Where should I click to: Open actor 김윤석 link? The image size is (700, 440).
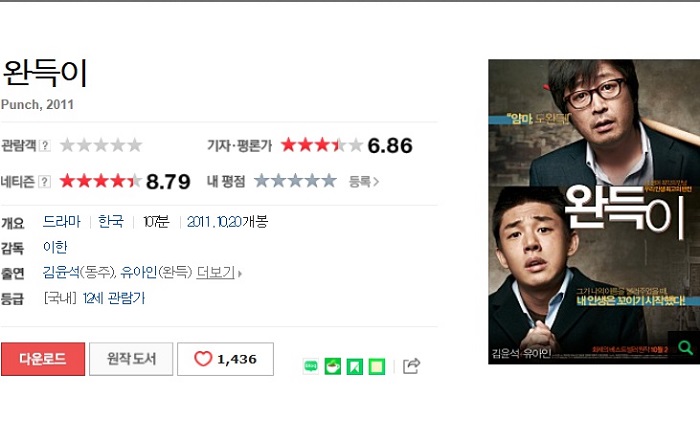click(x=61, y=272)
